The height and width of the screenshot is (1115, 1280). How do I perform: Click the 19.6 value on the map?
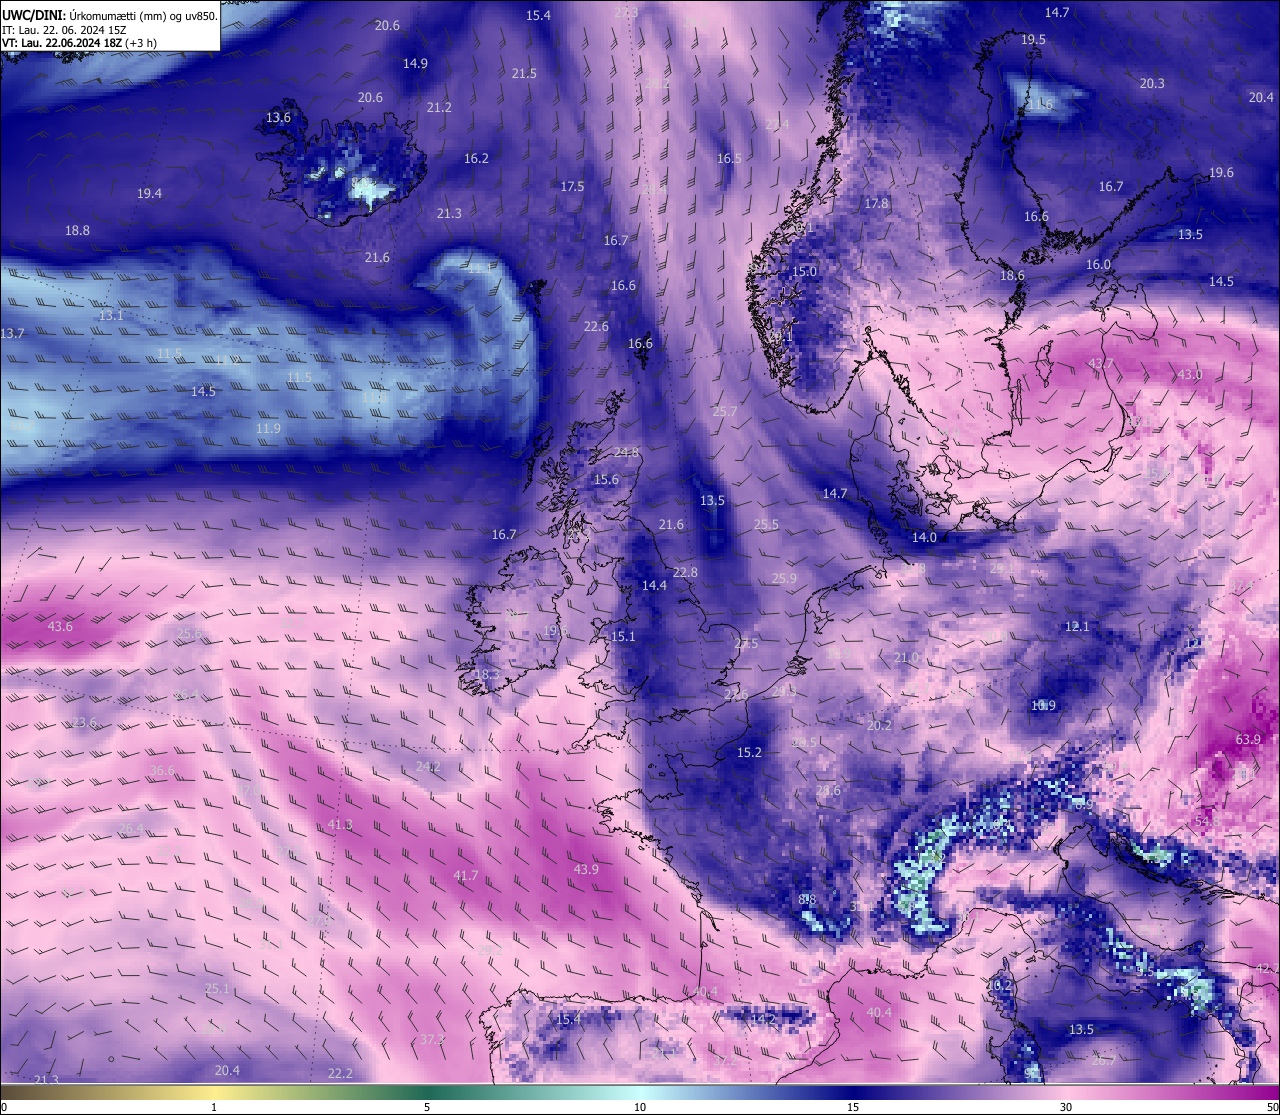click(x=1221, y=172)
